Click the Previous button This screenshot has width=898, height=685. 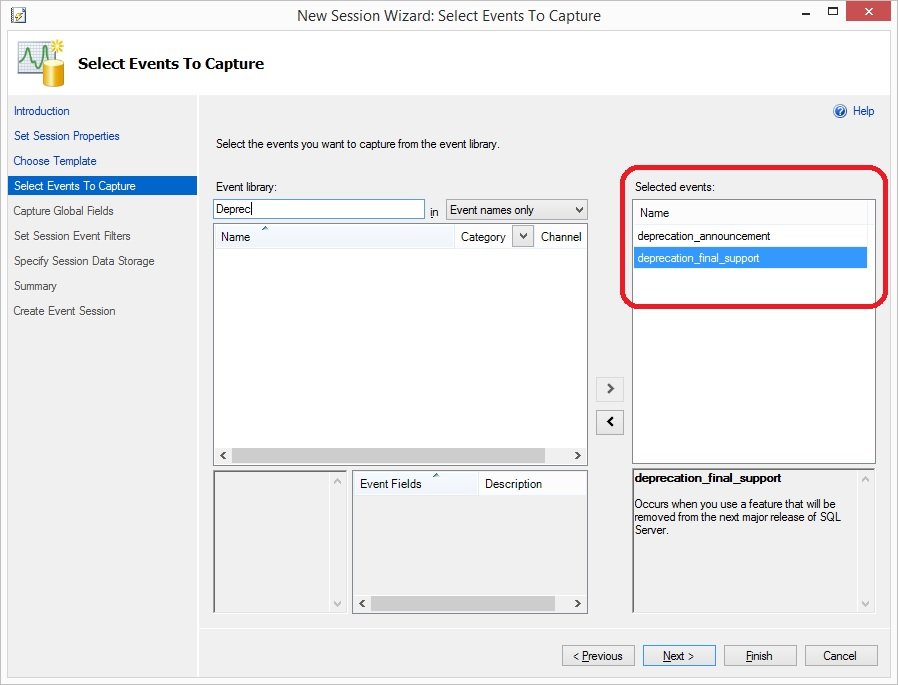point(598,656)
